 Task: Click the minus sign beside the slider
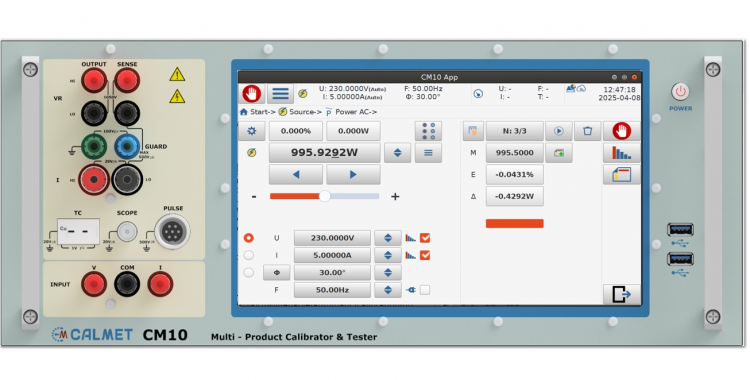click(x=254, y=196)
